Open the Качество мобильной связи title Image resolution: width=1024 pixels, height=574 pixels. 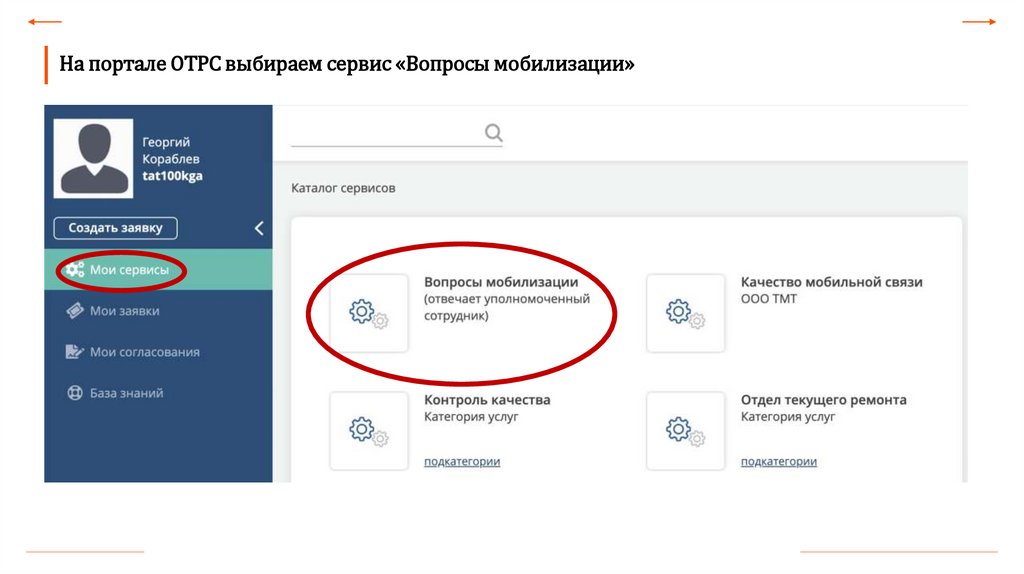831,282
